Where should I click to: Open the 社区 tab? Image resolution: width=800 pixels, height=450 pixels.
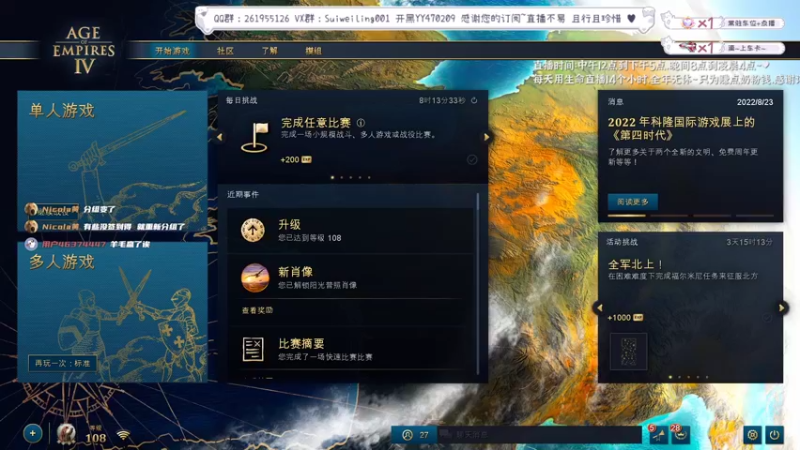(225, 51)
